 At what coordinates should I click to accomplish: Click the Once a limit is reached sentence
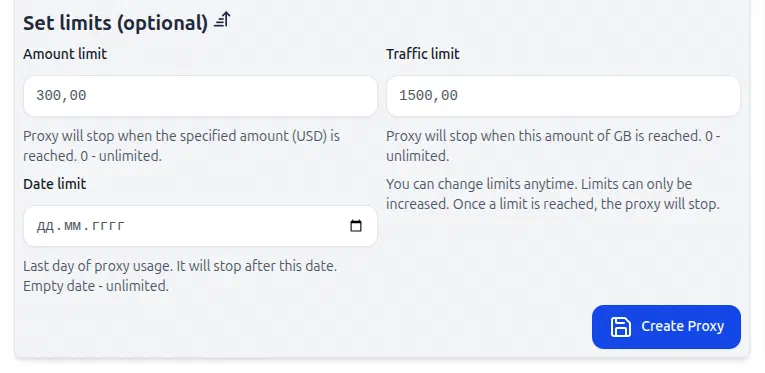coord(586,204)
